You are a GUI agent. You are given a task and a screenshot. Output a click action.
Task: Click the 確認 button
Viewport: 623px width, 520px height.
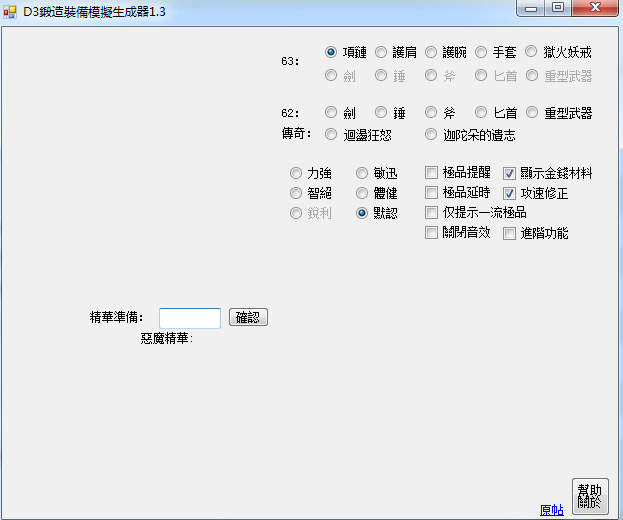click(248, 317)
